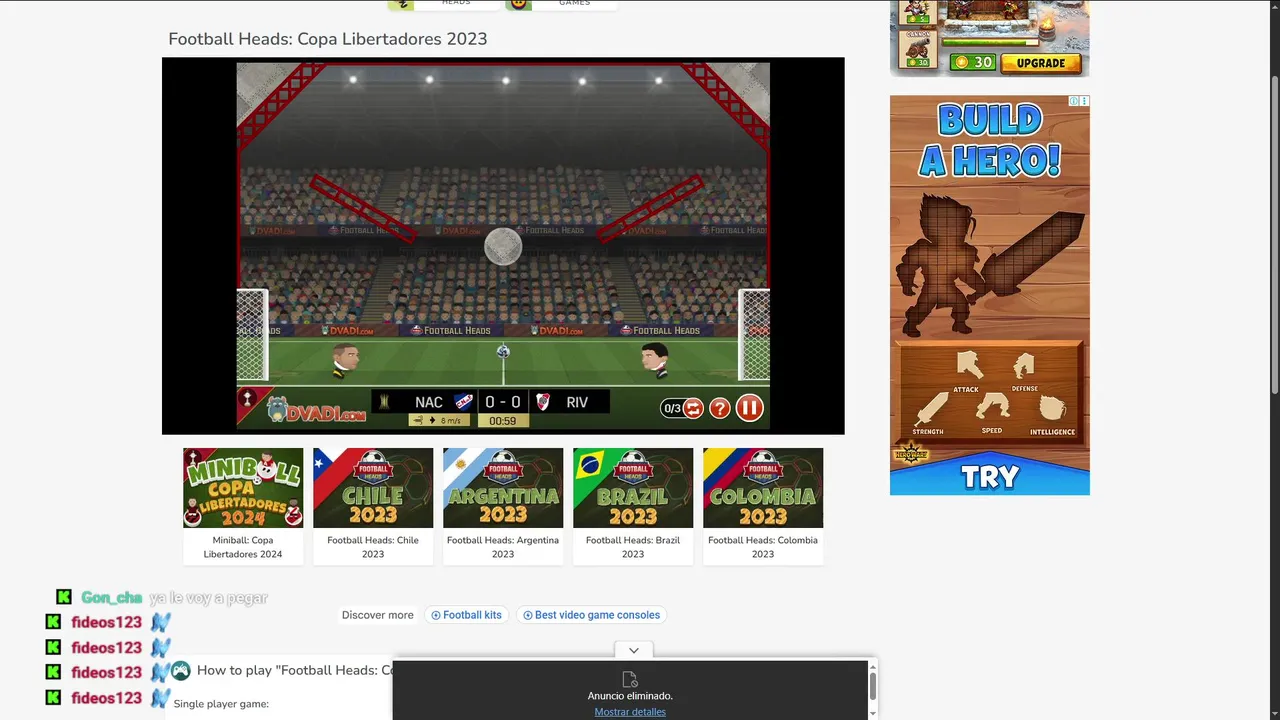Open Football Heads: Chile 2023 thumbnail
1280x720 pixels.
[373, 488]
